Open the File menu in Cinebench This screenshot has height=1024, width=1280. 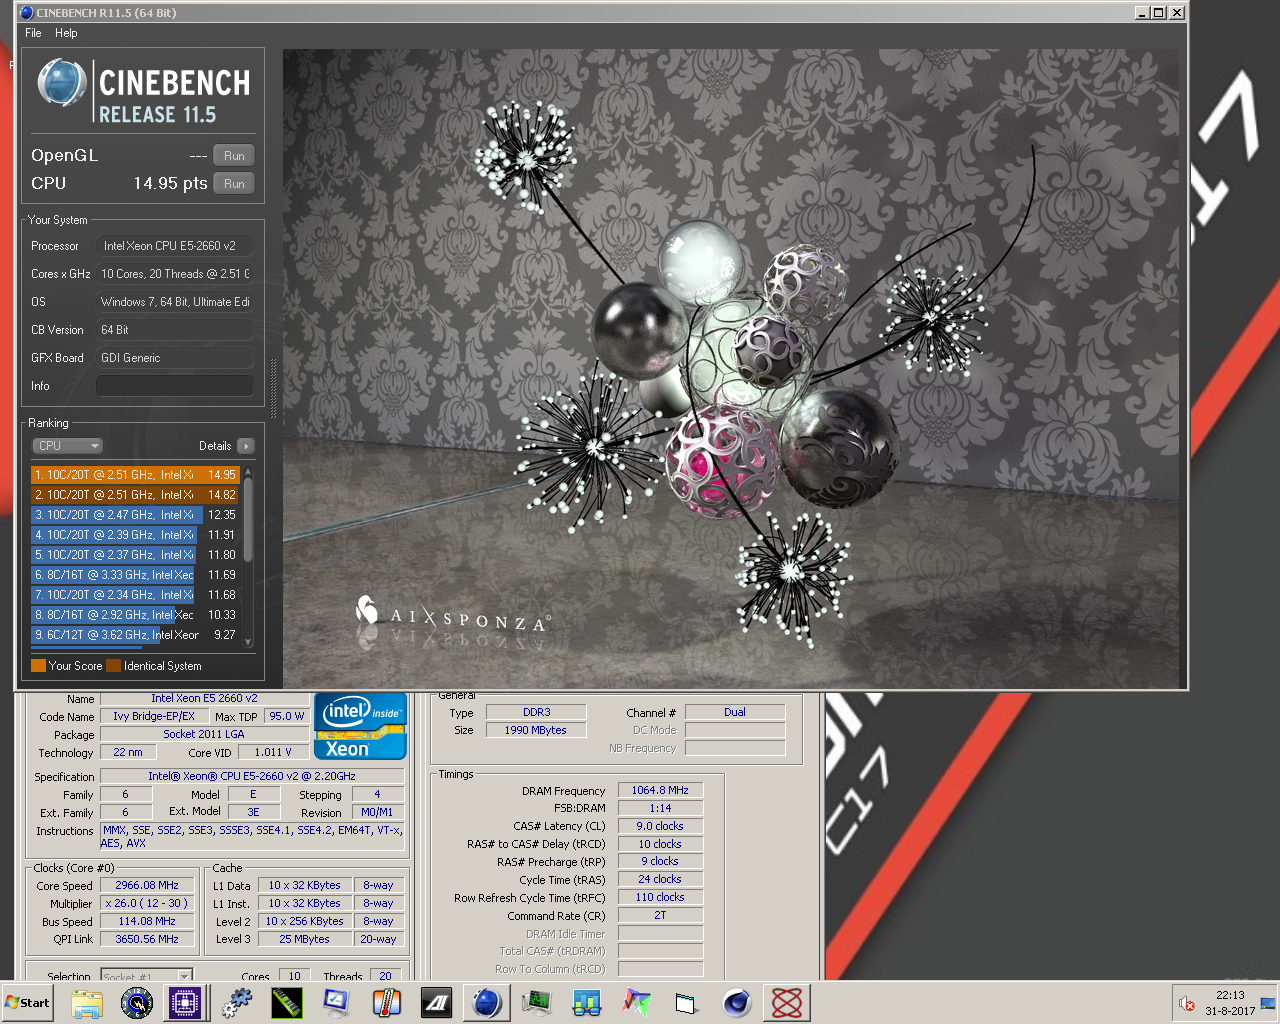tap(33, 33)
